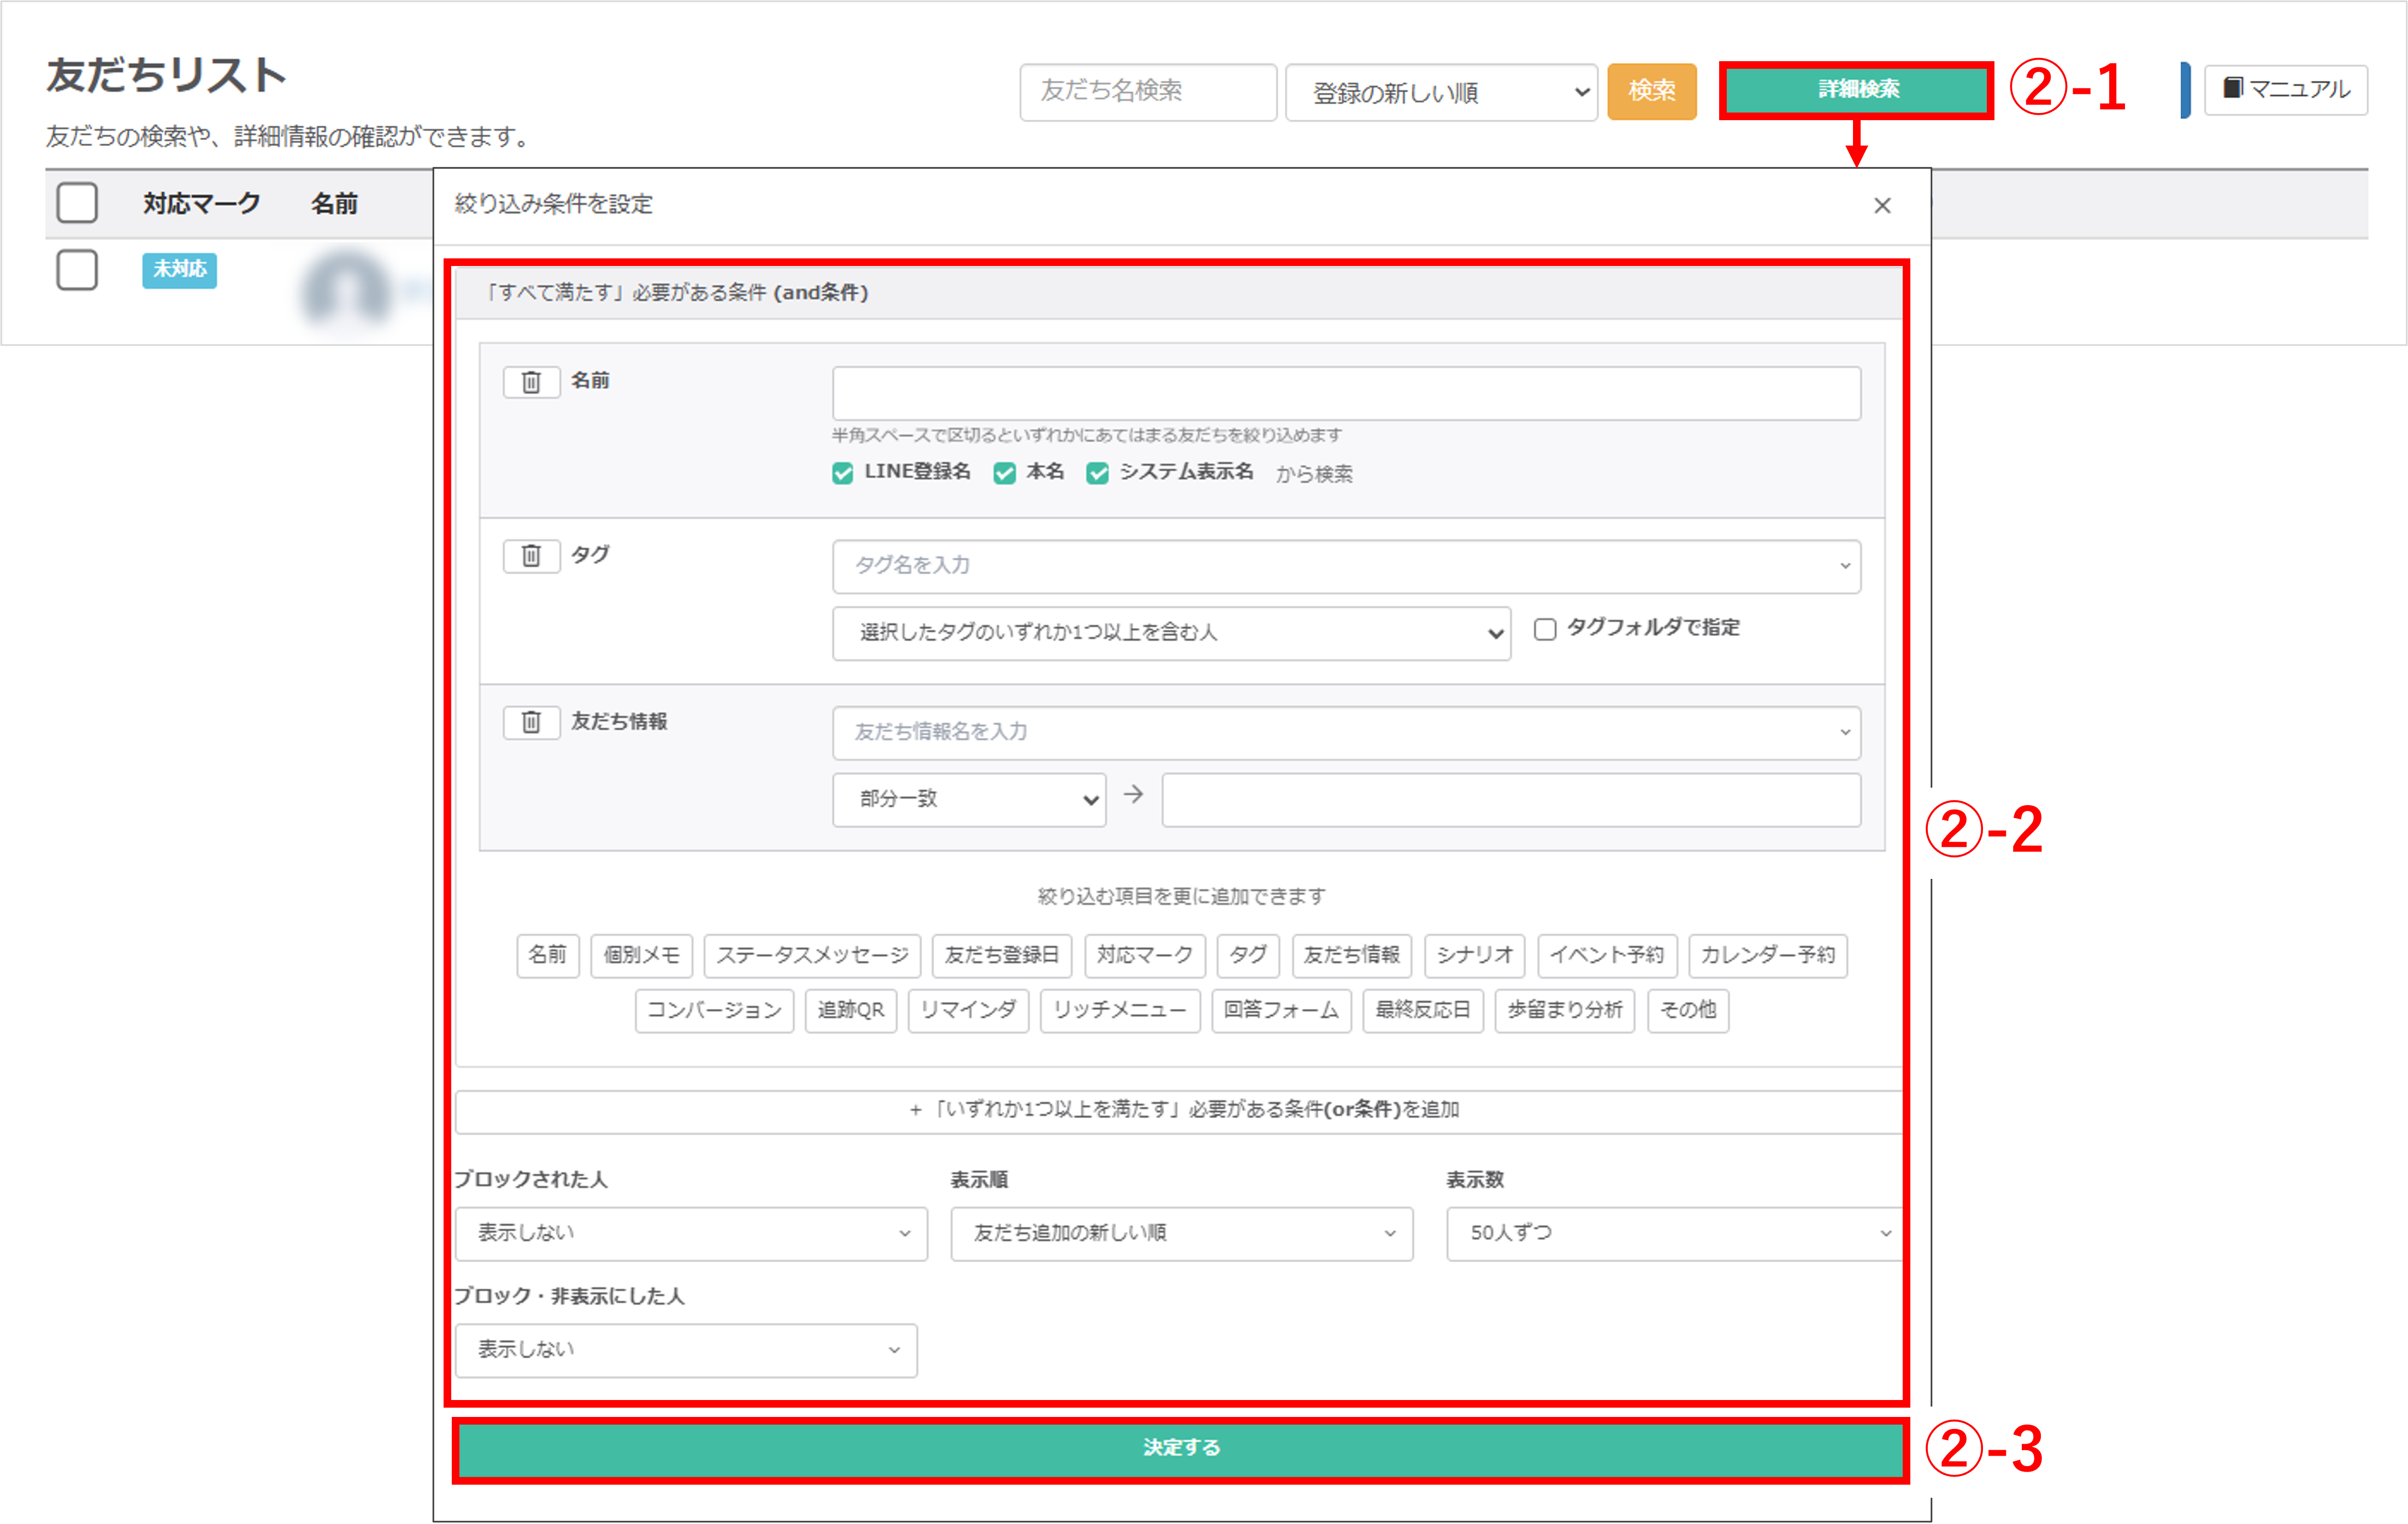Screen dimensions: 2408x1524
Task: Click the trash icon next to タグ
Action: tap(531, 556)
